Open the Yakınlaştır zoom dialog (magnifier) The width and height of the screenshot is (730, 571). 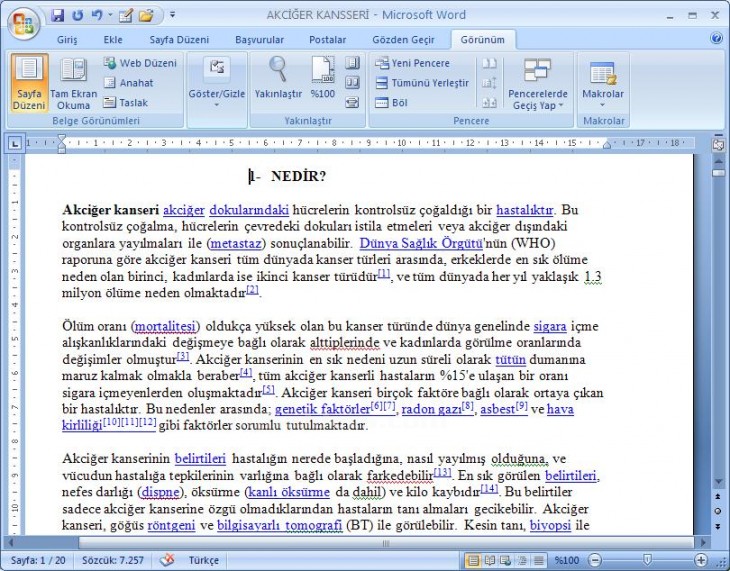click(x=278, y=78)
